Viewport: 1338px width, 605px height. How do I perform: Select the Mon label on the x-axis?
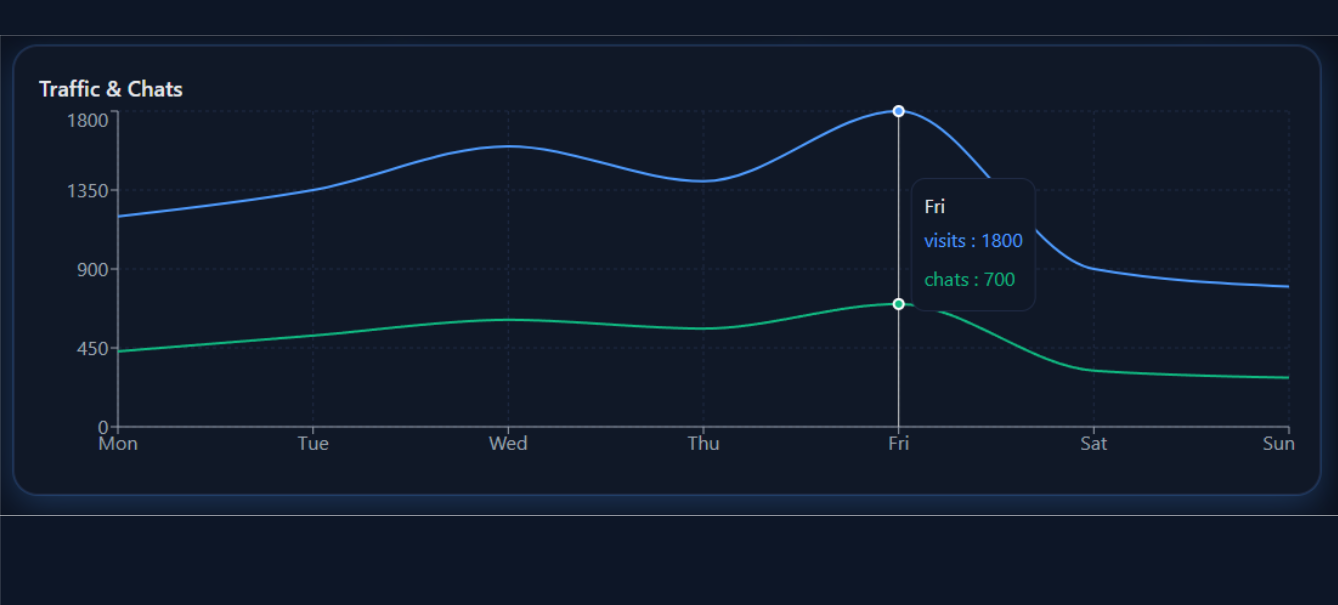tap(118, 444)
